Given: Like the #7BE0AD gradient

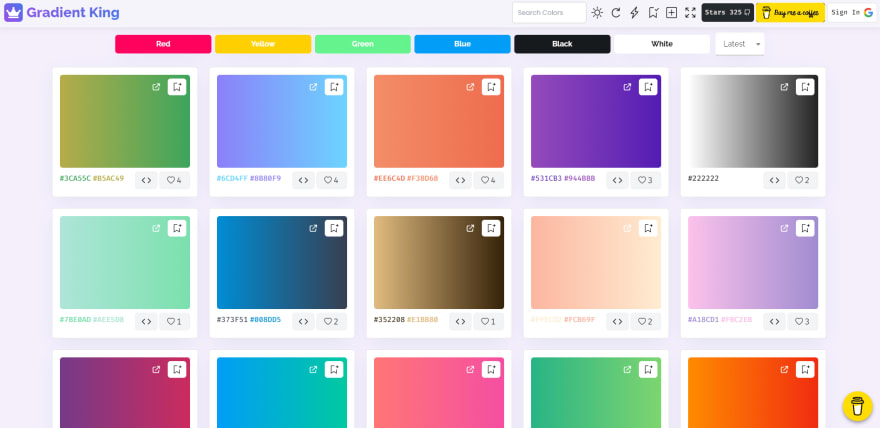Looking at the screenshot, I should 175,321.
